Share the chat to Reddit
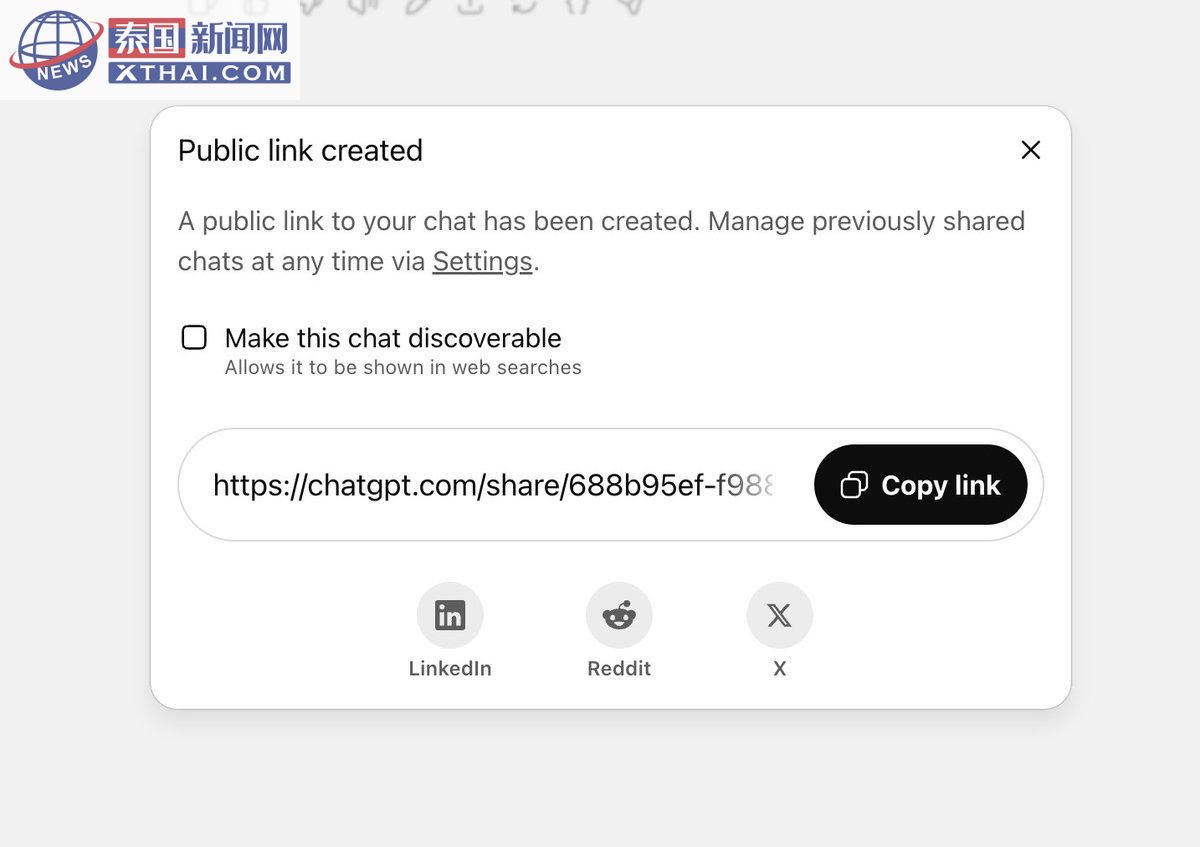 point(619,615)
